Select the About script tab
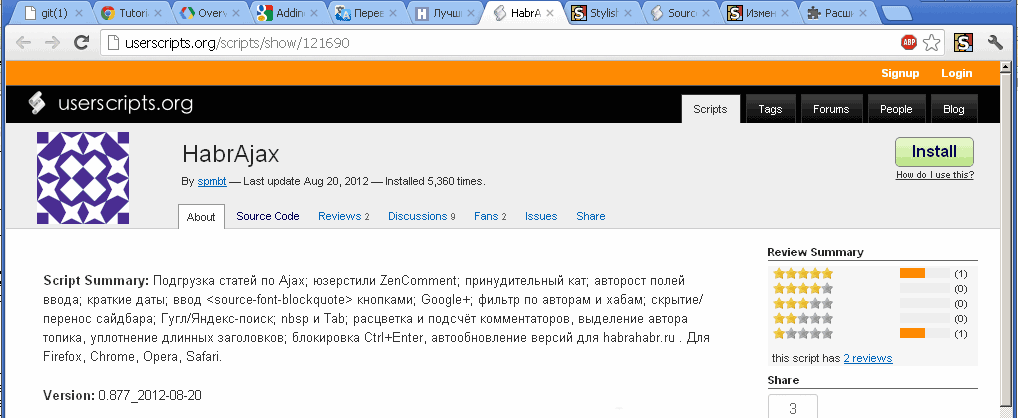This screenshot has width=1018, height=418. tap(201, 217)
